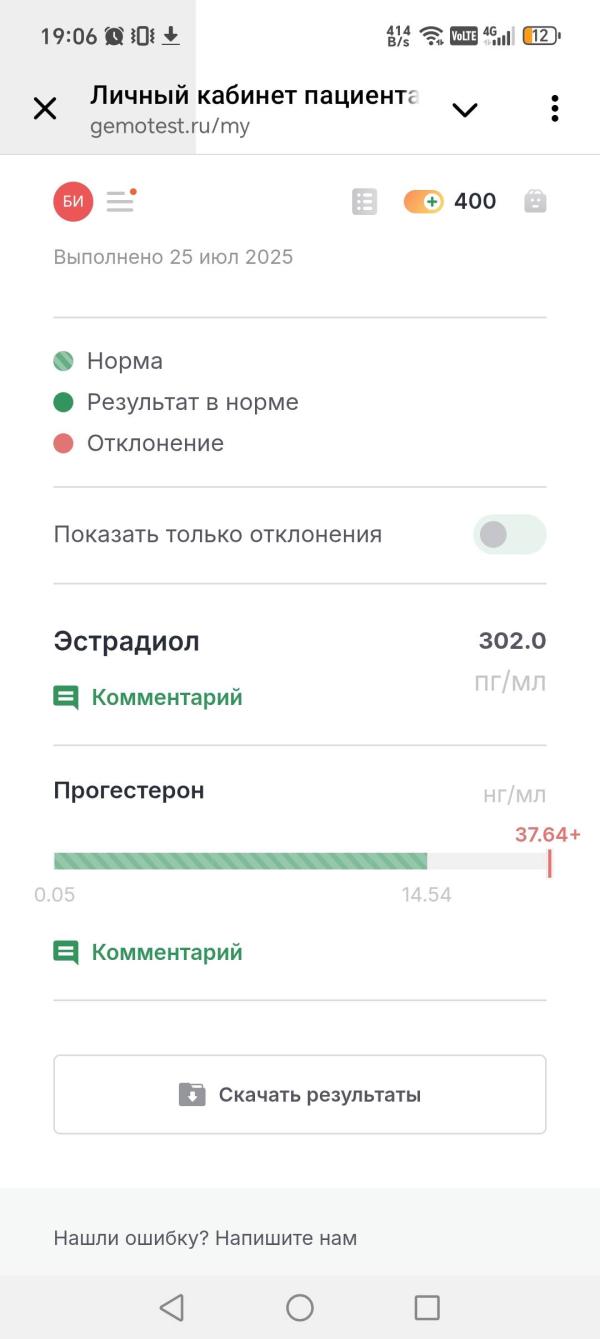Tap the bonus points coin icon
Viewport: 600px width, 1339px height.
[423, 202]
